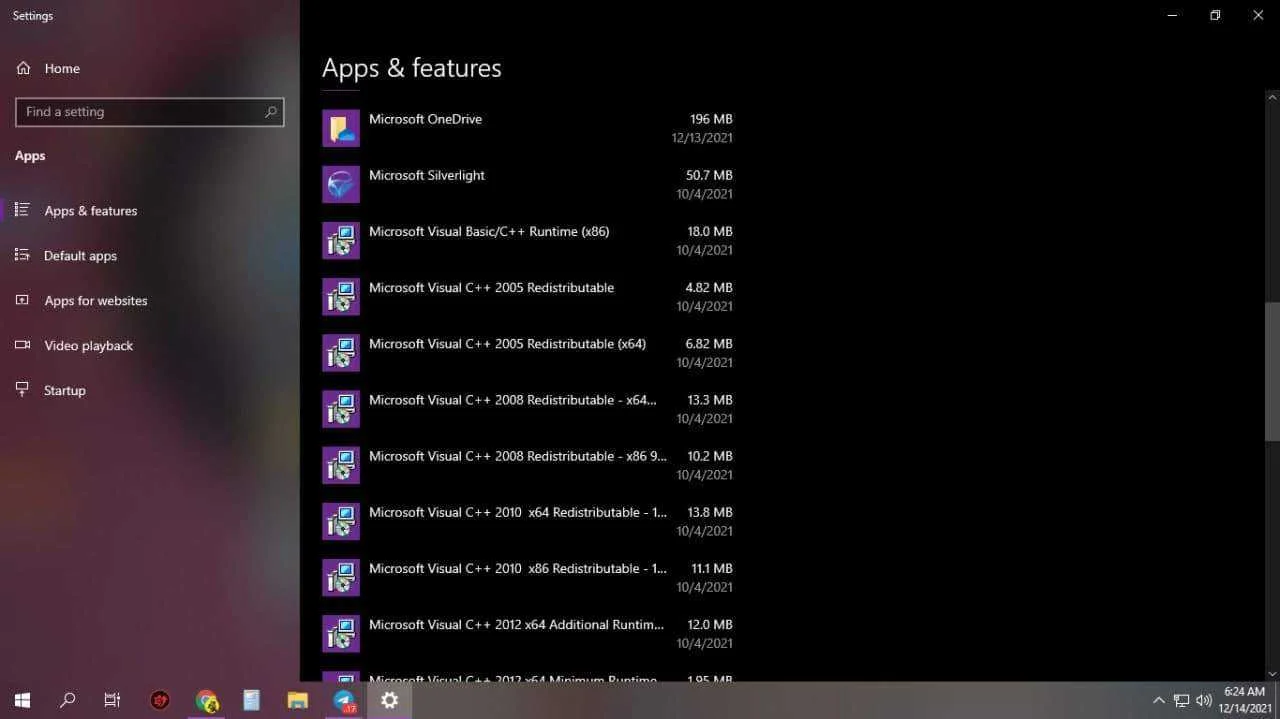Image resolution: width=1280 pixels, height=719 pixels.
Task: Open the volume tray icon
Action: 1204,700
